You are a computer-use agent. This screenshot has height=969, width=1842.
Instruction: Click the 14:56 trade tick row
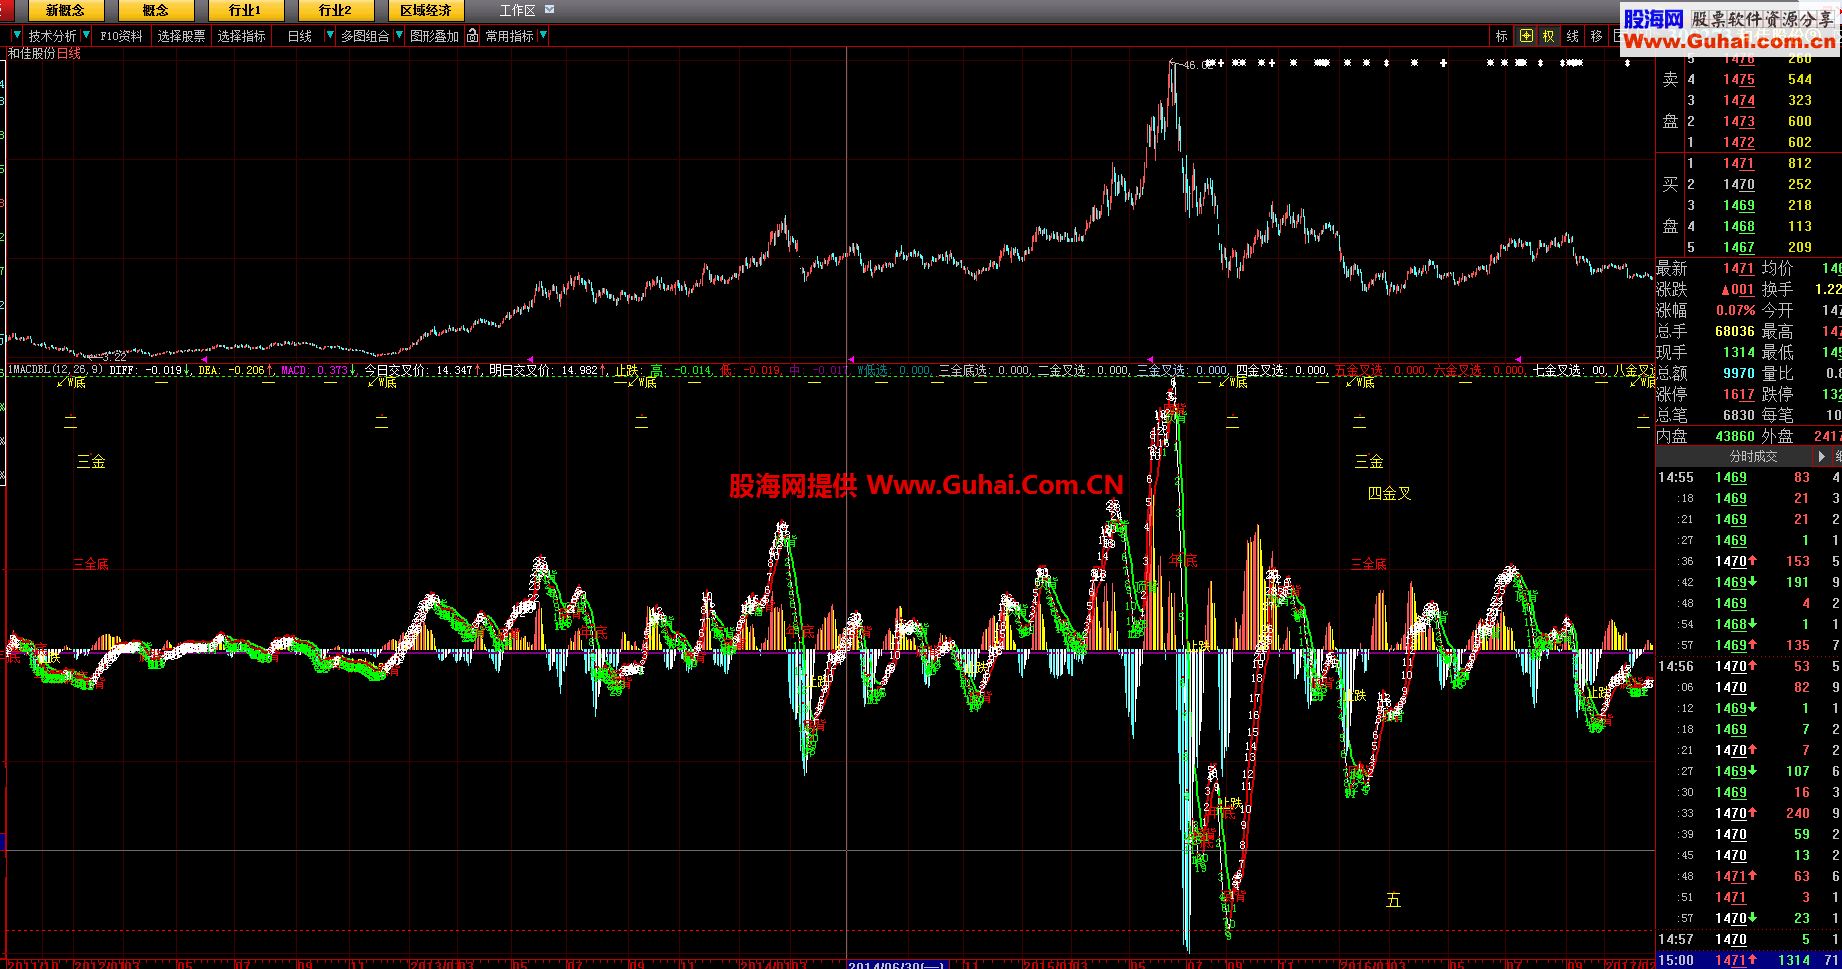(1749, 666)
